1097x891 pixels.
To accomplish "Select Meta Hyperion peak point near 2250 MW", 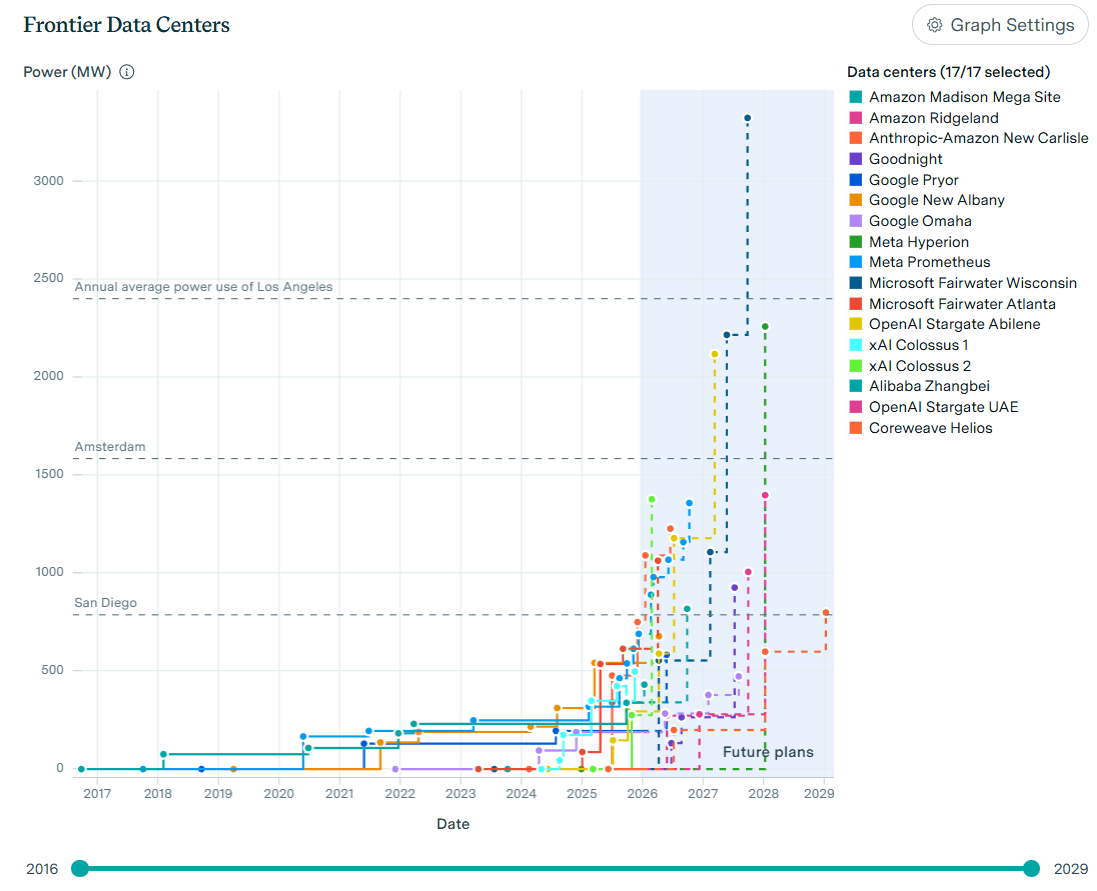I will [x=765, y=327].
